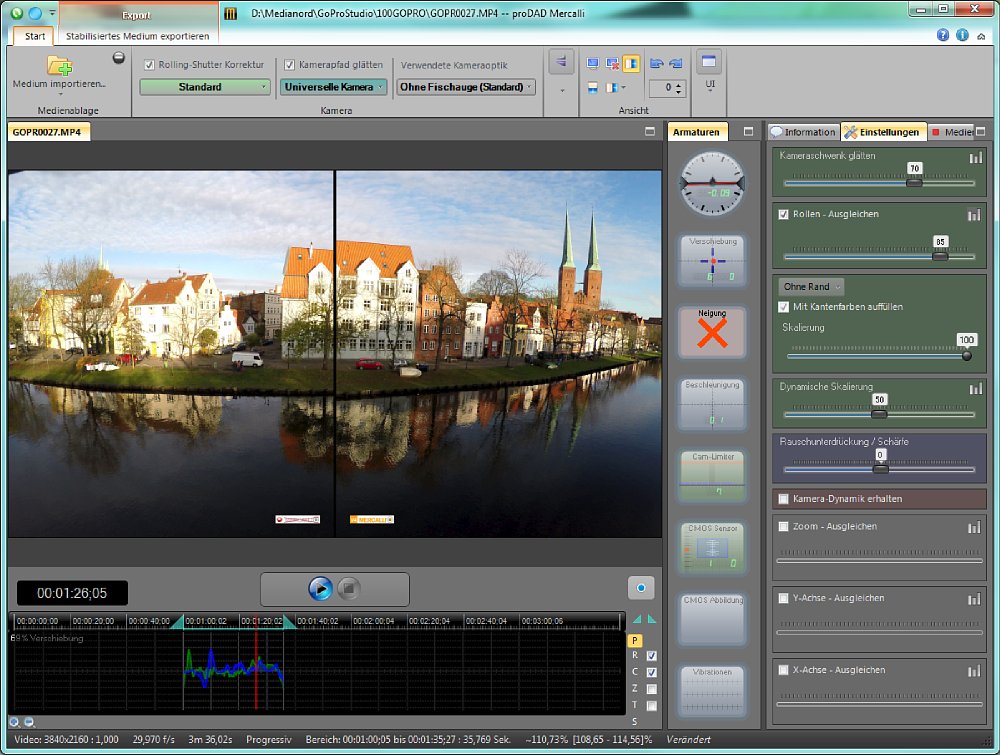Expand the Ohne Rand dropdown
The image size is (1000, 755).
[x=811, y=287]
